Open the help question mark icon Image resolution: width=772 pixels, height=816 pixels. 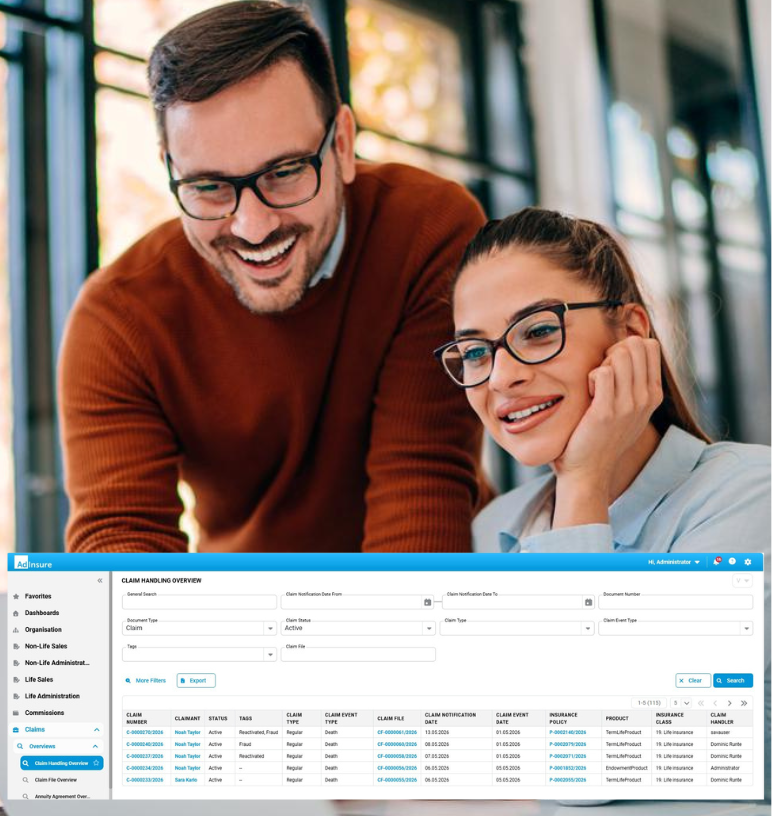pos(732,562)
